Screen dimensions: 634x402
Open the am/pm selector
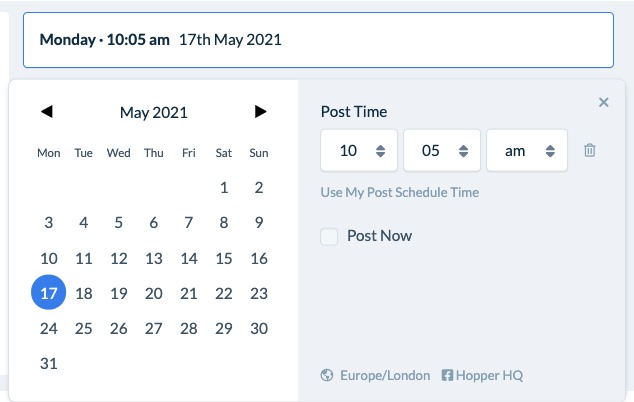coord(527,150)
